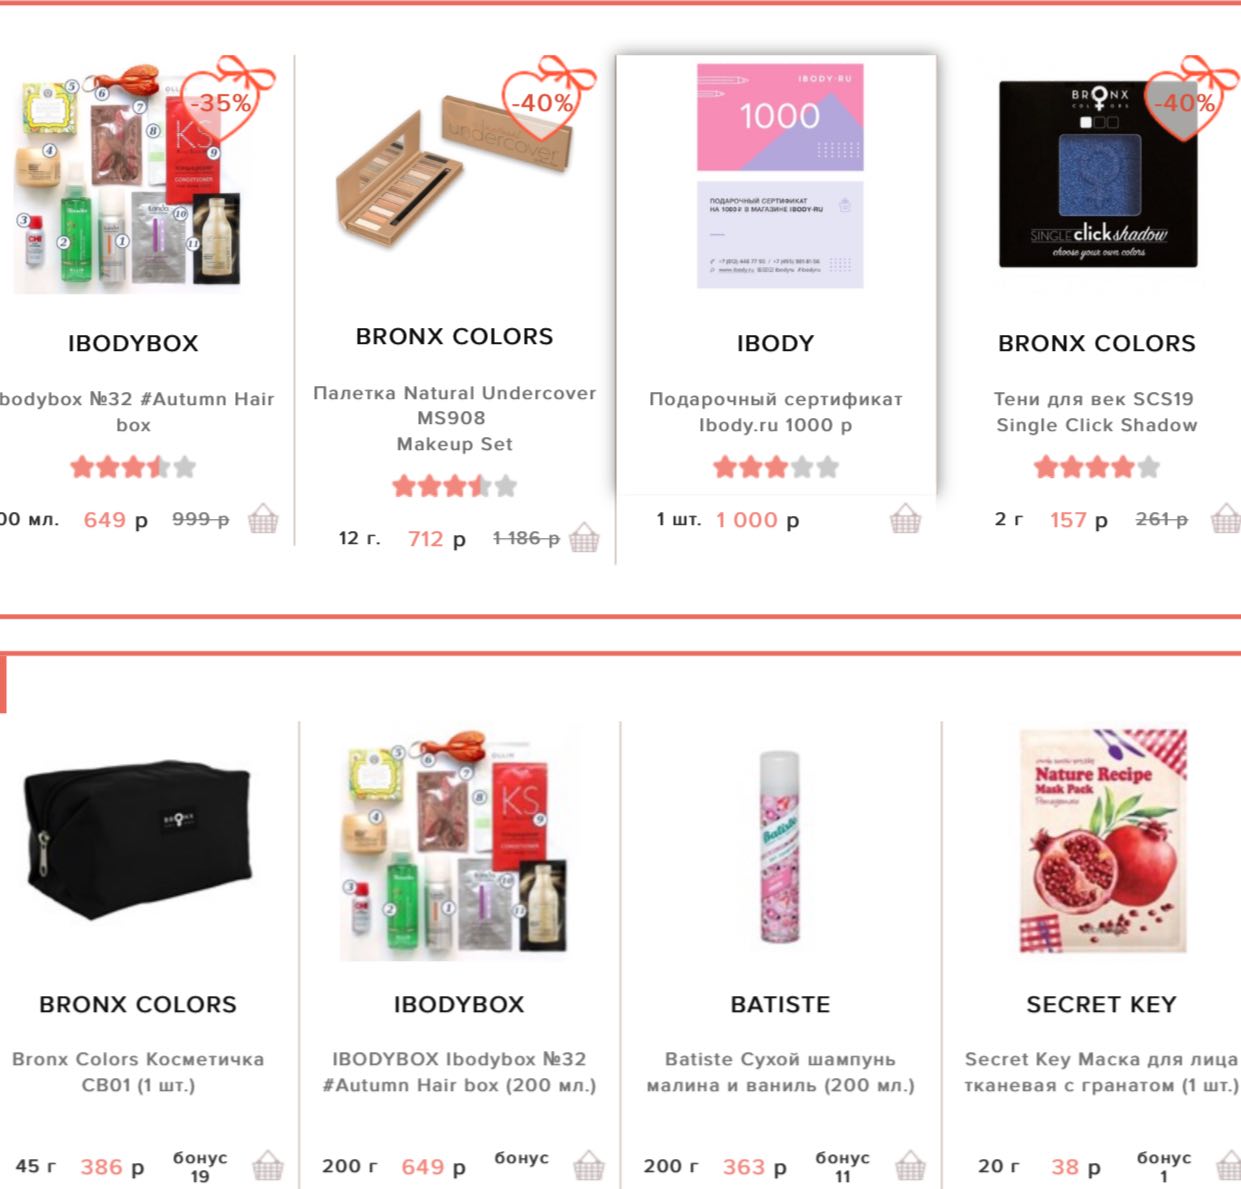The image size is (1241, 1189).
Task: Add Natural Undercover palette to basket
Action: tap(584, 538)
